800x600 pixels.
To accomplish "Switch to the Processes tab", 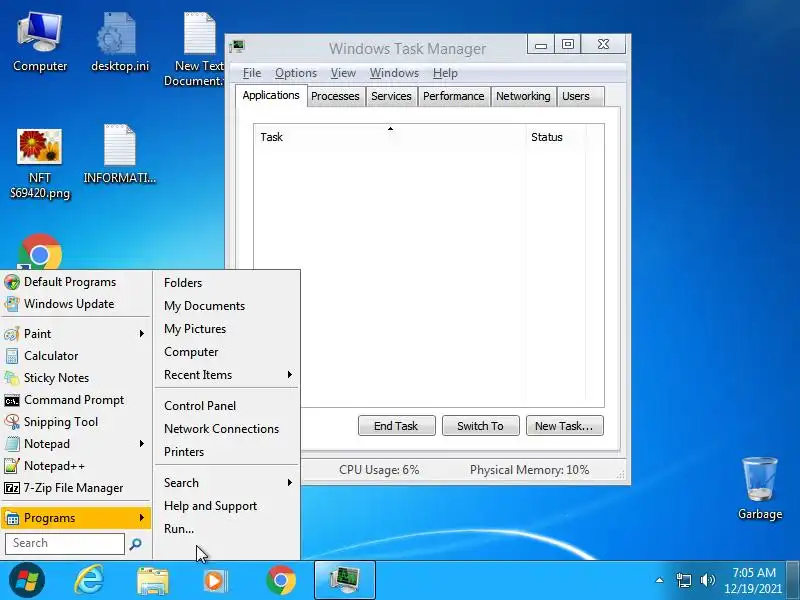I will pyautogui.click(x=335, y=96).
